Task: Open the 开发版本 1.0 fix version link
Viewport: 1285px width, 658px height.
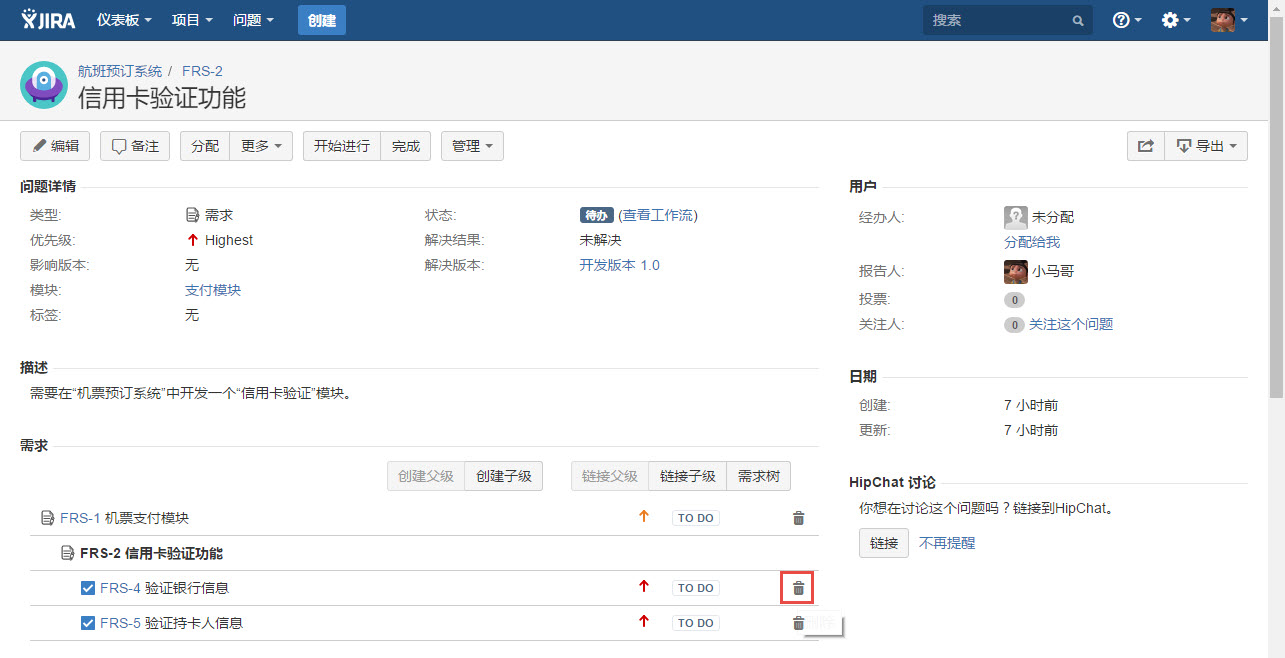Action: click(620, 265)
